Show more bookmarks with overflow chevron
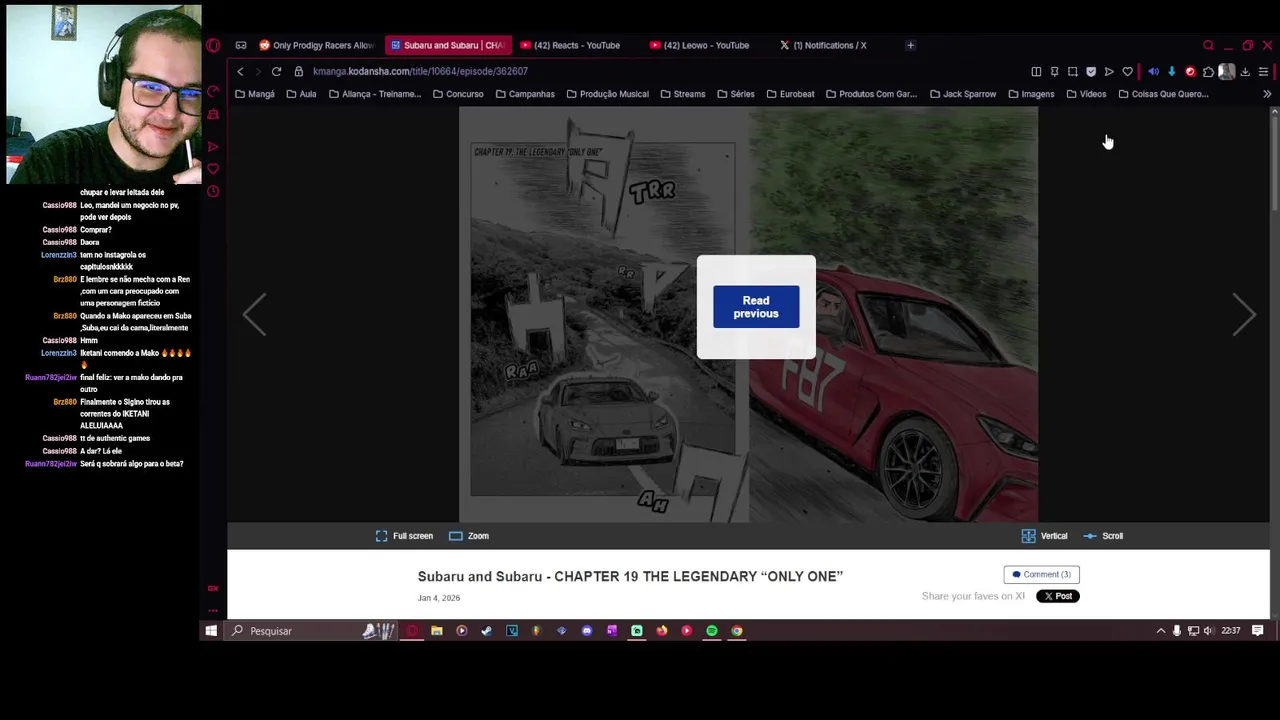1280x720 pixels. [1267, 94]
